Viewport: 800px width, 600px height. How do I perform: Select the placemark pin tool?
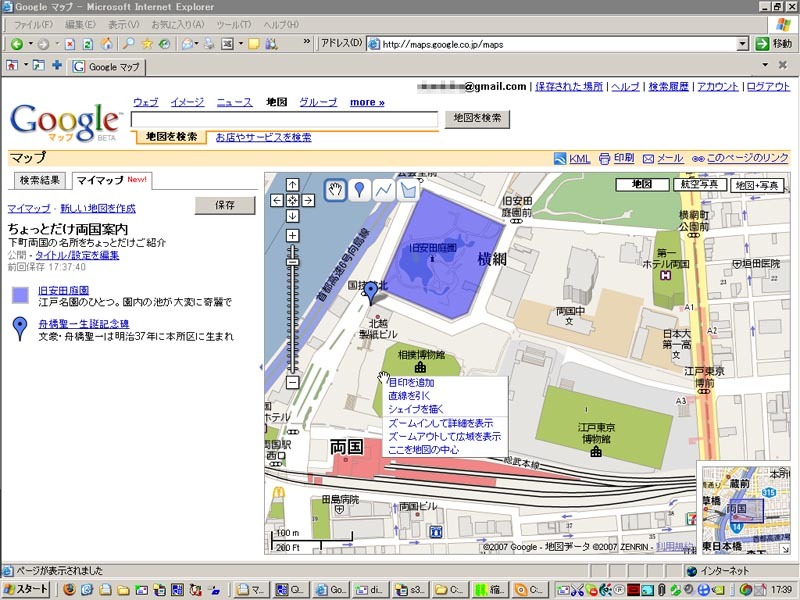click(359, 190)
